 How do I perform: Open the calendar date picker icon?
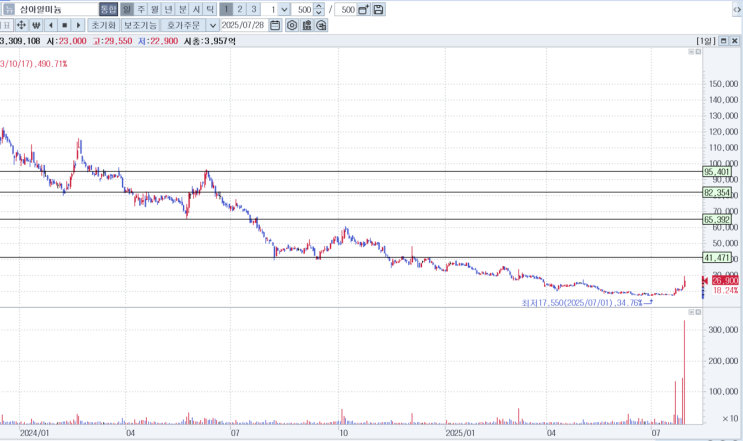tap(275, 25)
